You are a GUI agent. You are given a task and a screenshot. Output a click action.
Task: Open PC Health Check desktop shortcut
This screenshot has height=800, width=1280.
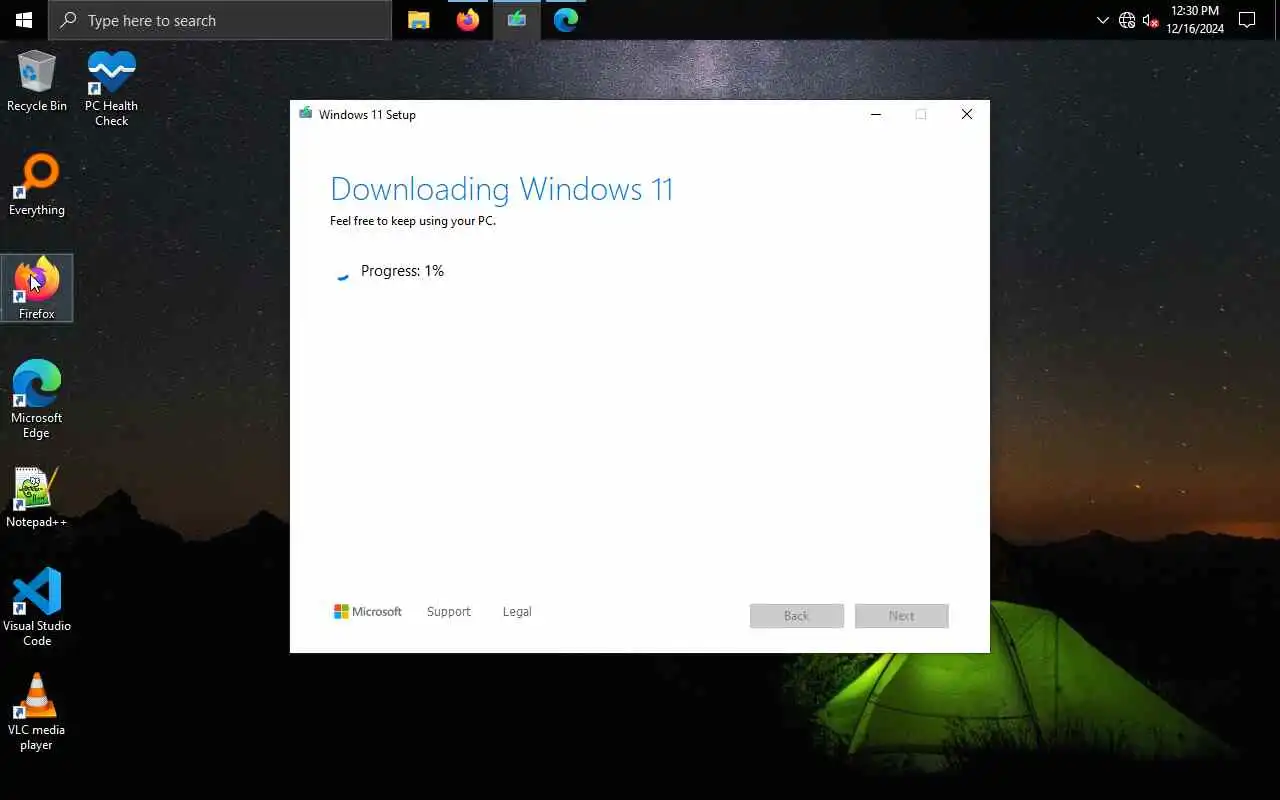point(111,88)
